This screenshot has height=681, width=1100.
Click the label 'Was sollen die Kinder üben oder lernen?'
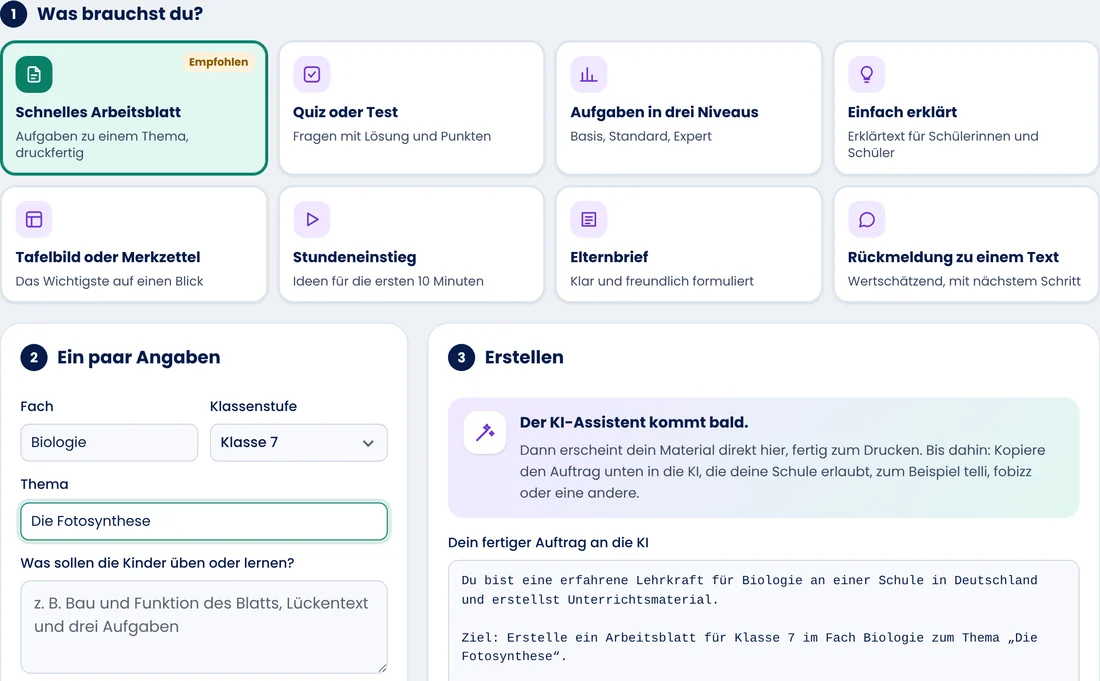point(157,562)
